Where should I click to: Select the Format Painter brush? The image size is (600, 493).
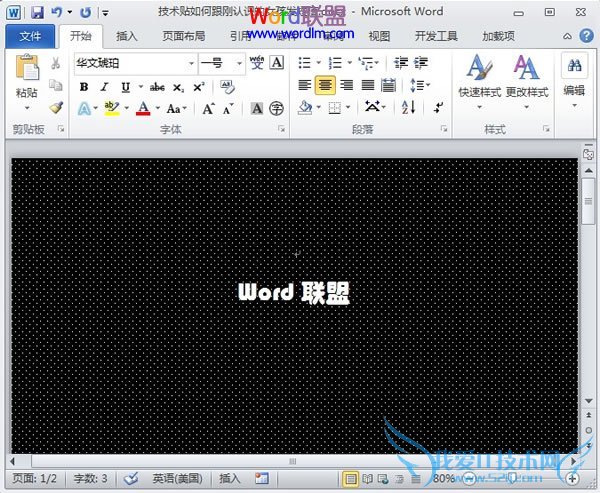pyautogui.click(x=56, y=107)
